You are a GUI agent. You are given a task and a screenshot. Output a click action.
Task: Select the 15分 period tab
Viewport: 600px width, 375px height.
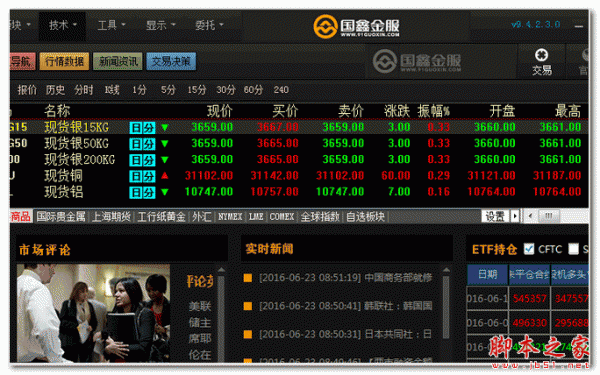click(x=197, y=90)
